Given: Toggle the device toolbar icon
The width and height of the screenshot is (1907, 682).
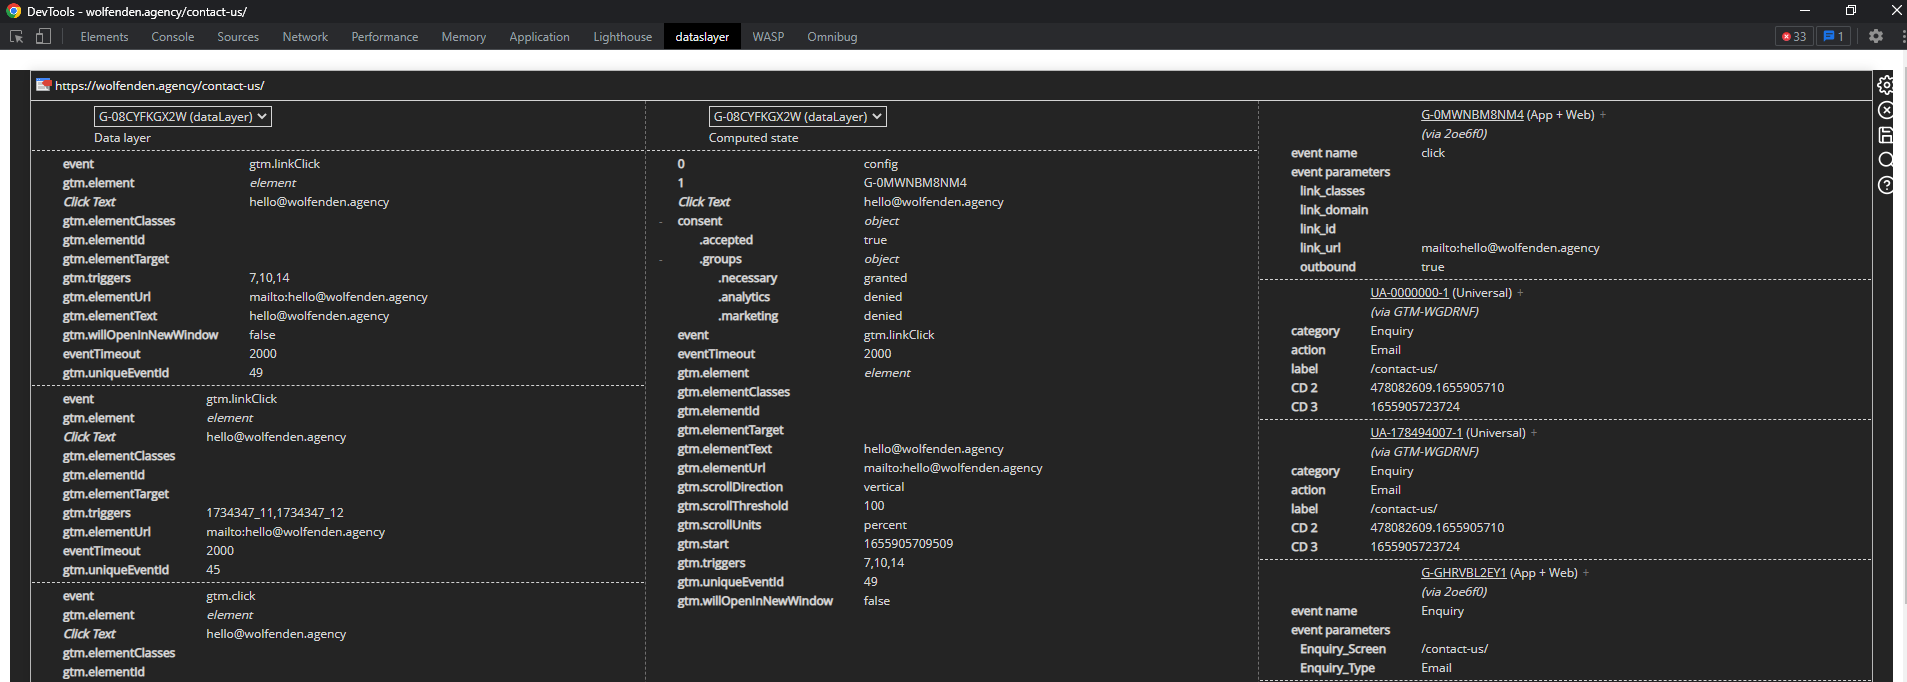Looking at the screenshot, I should tap(43, 36).
